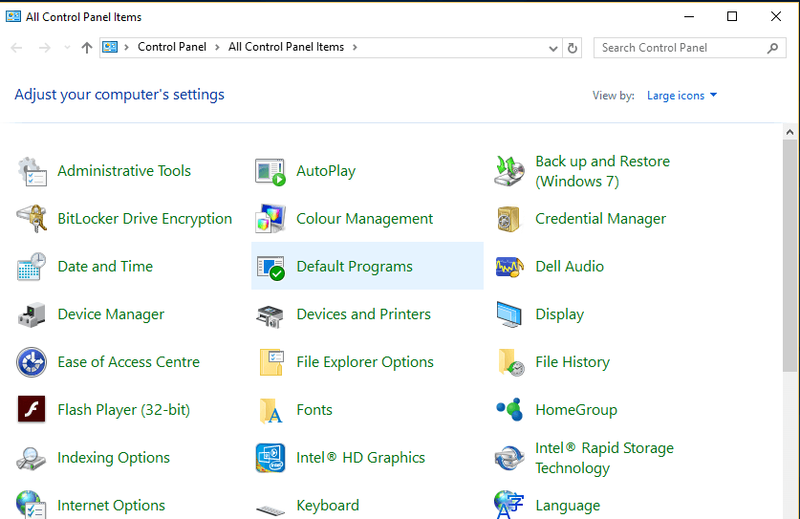Click File Explorer Options folder icon

pos(271,362)
